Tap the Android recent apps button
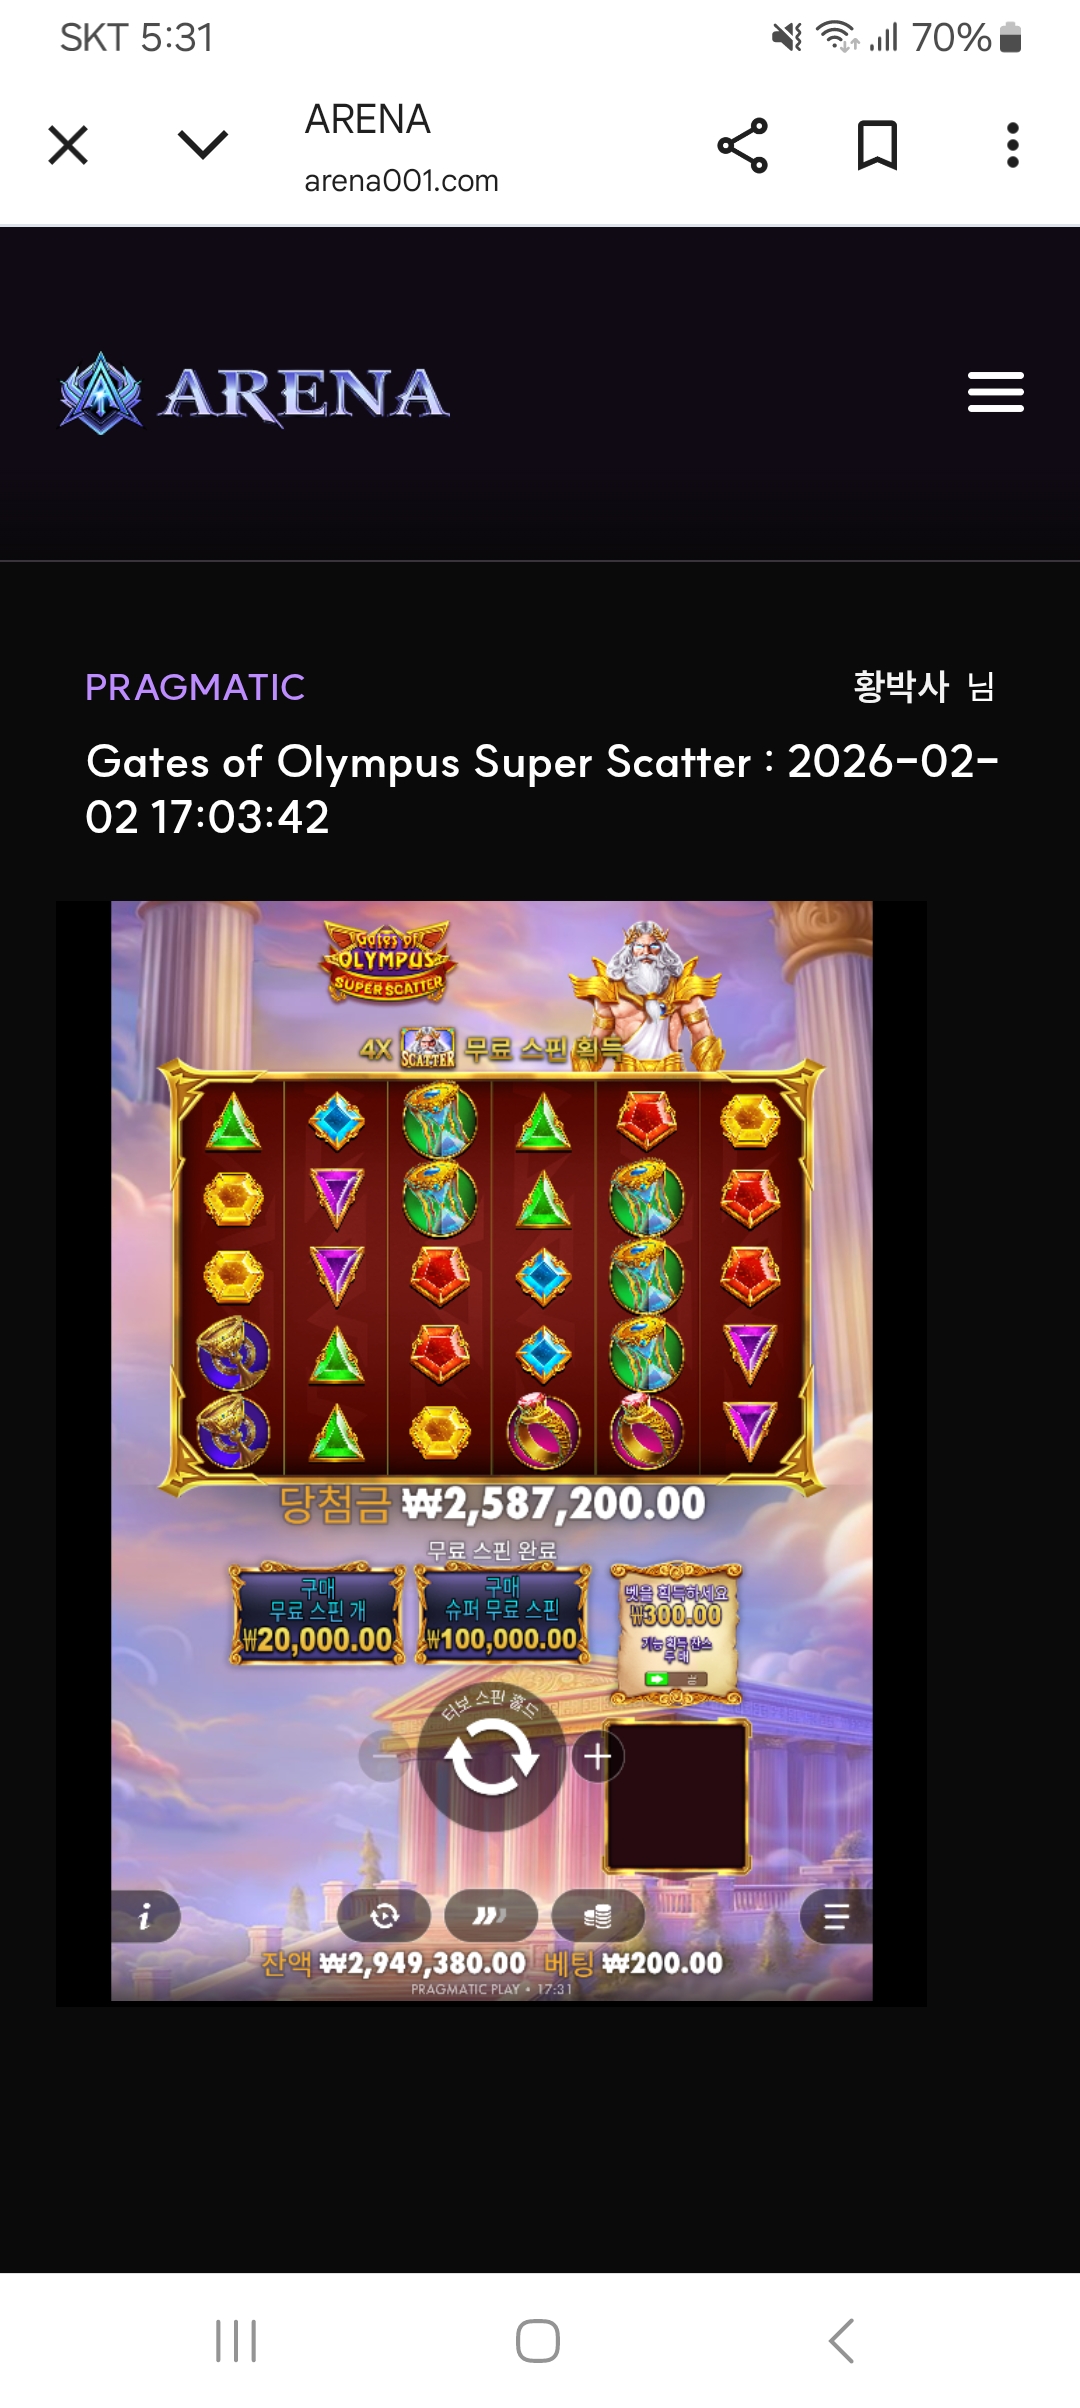 236,2341
